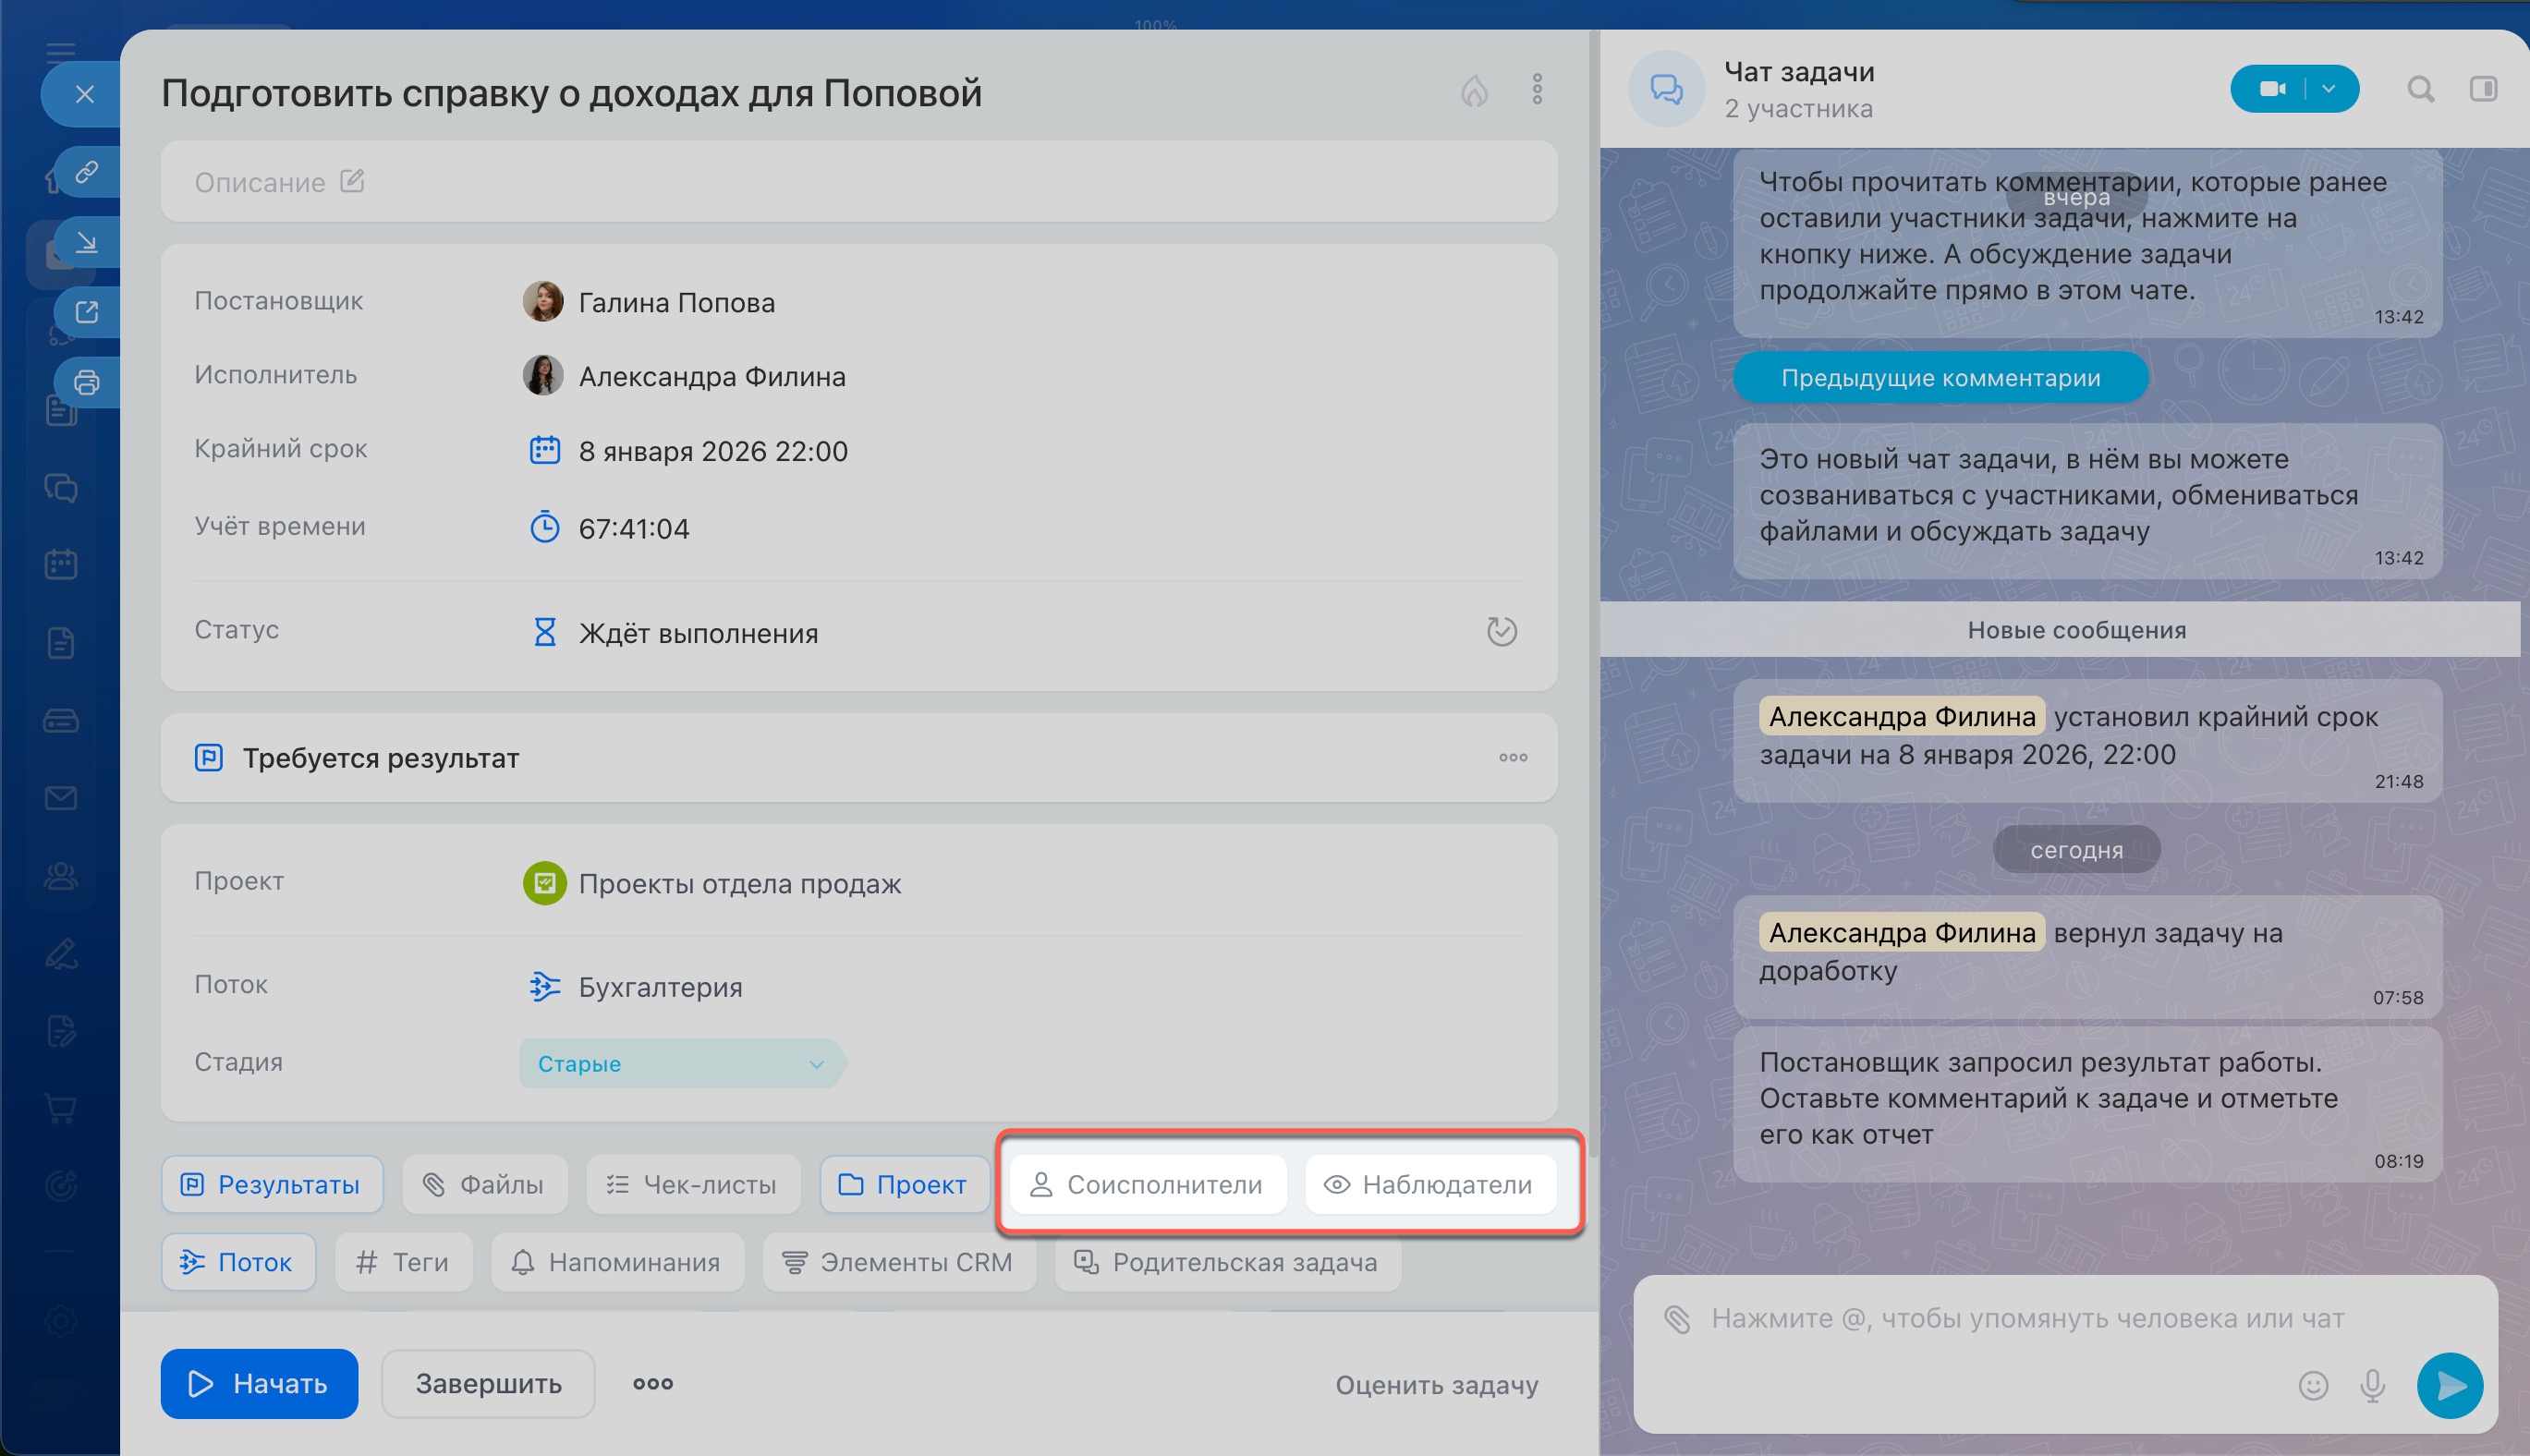Mark task as high priority flame icon
The image size is (2530, 1456).
1474,91
